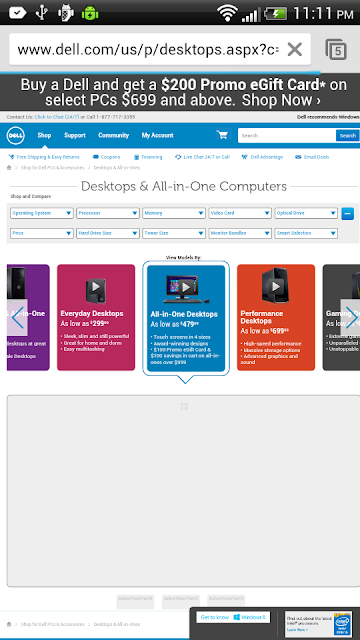
Task: Open the browser tabs counter icon
Action: (x=336, y=50)
